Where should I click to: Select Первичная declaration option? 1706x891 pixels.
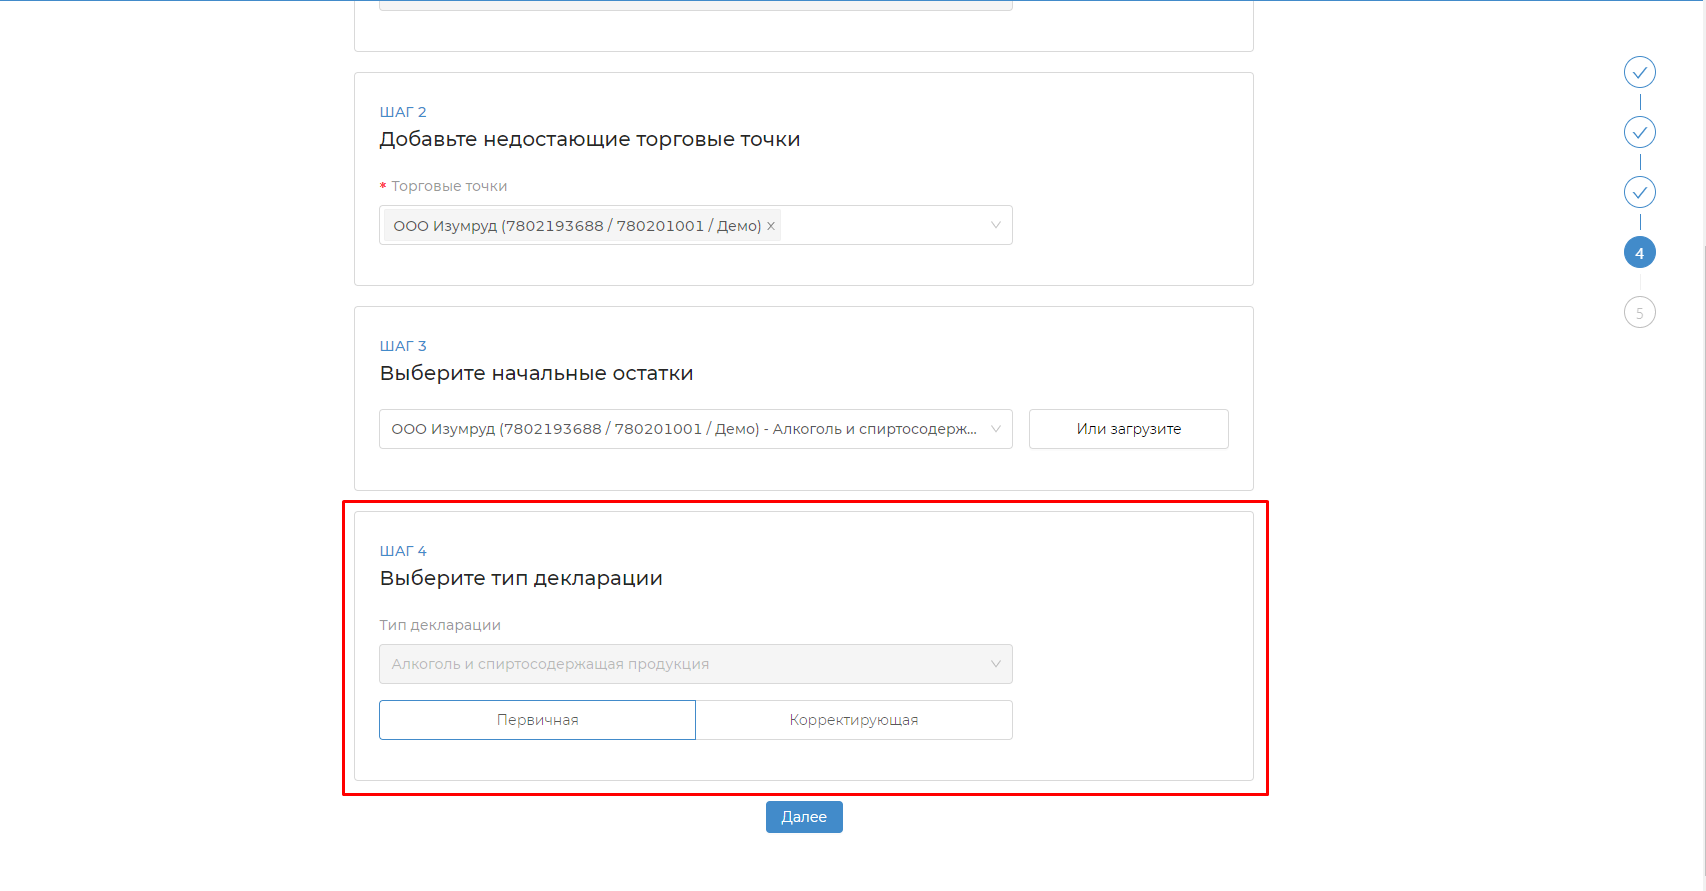pos(537,720)
